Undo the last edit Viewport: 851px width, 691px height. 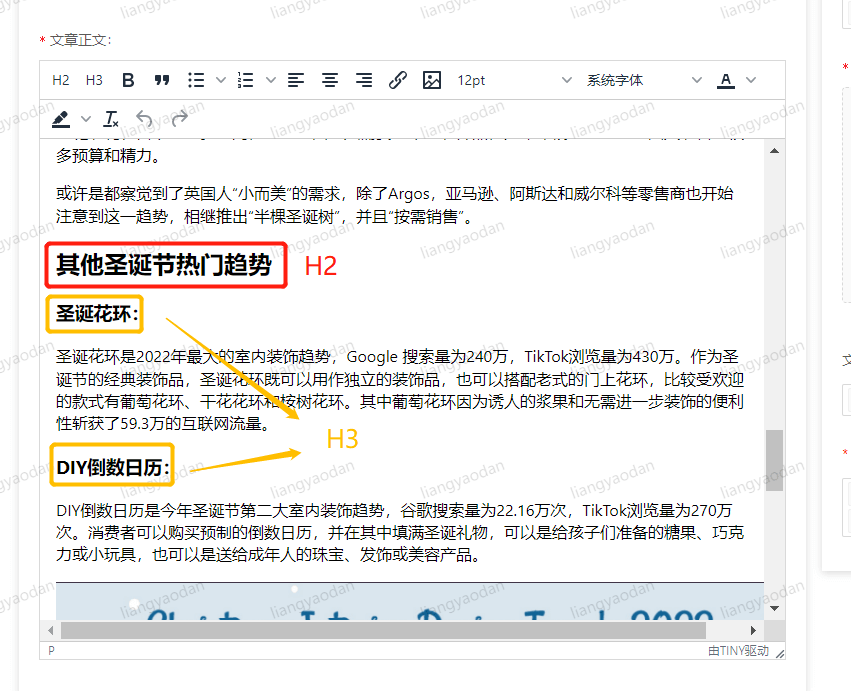pyautogui.click(x=145, y=119)
